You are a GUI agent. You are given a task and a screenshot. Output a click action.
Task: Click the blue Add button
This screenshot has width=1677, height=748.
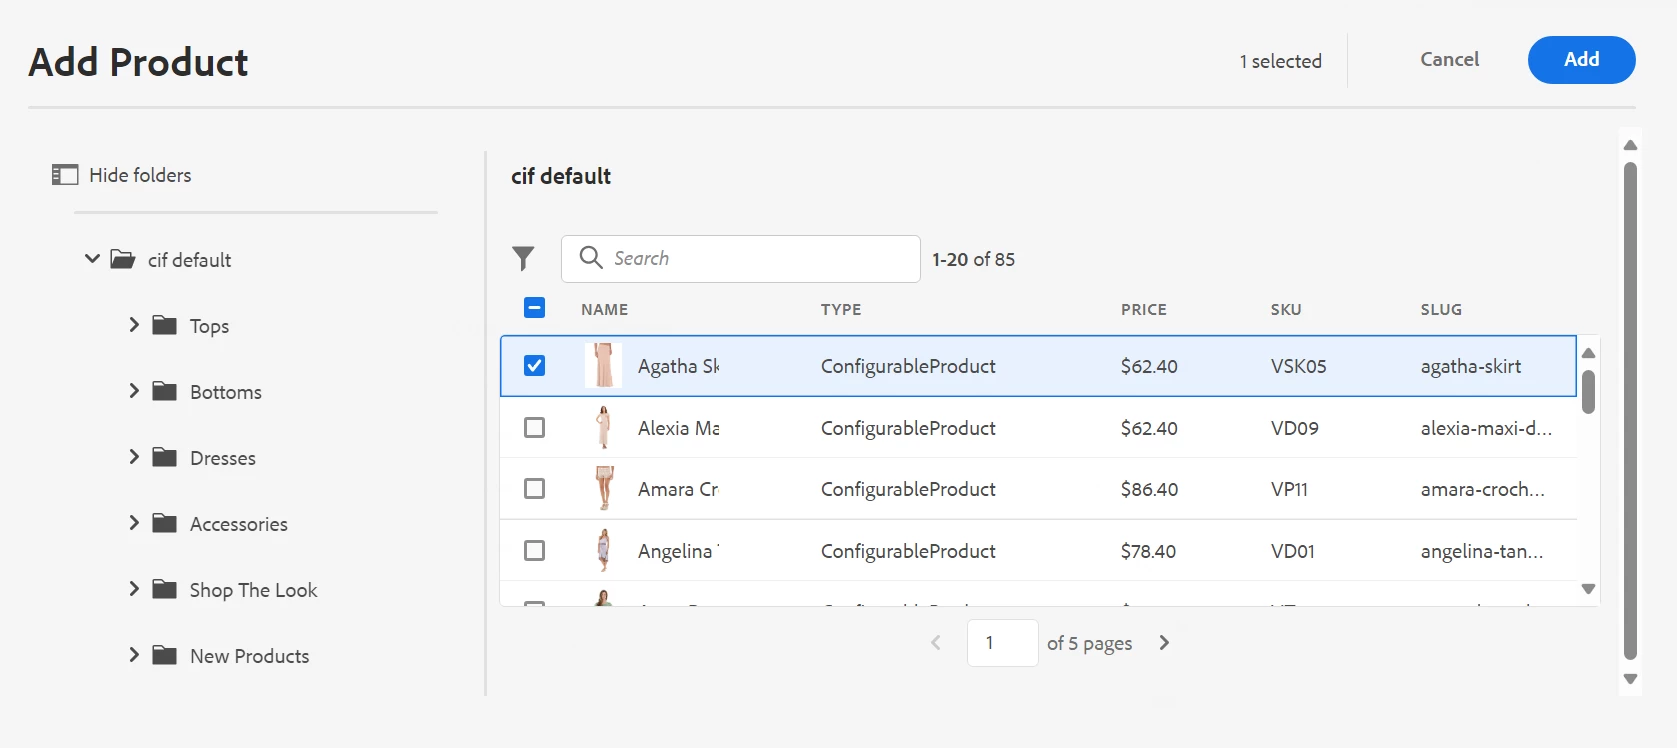[x=1581, y=60]
